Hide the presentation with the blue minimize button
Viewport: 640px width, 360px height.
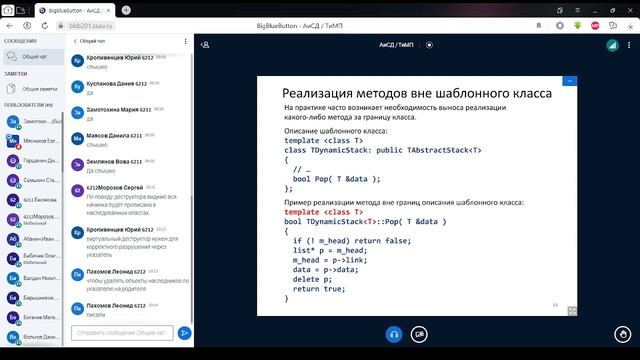(x=569, y=81)
